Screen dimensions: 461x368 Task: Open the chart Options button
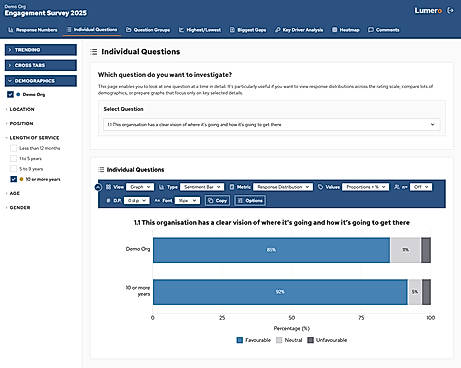pos(250,201)
